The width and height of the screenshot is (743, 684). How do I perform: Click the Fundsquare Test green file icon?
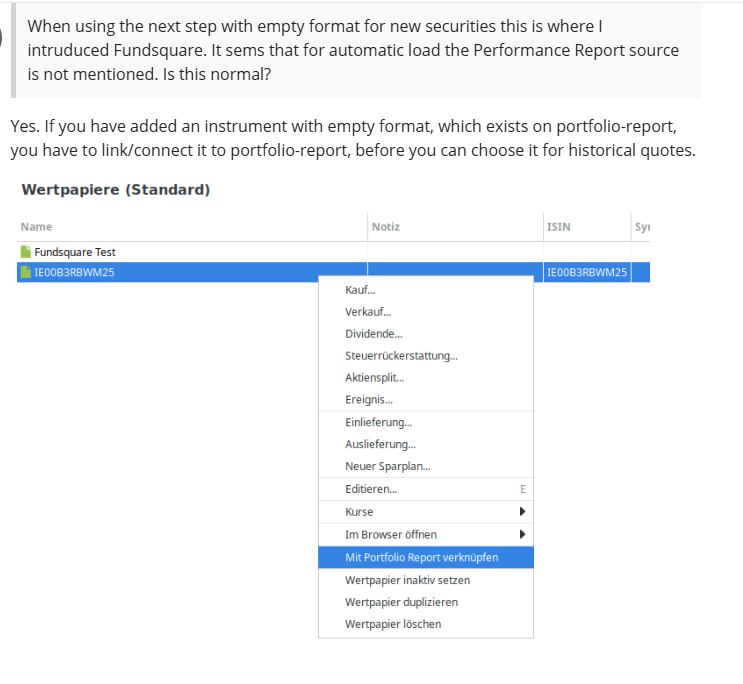pyautogui.click(x=26, y=252)
